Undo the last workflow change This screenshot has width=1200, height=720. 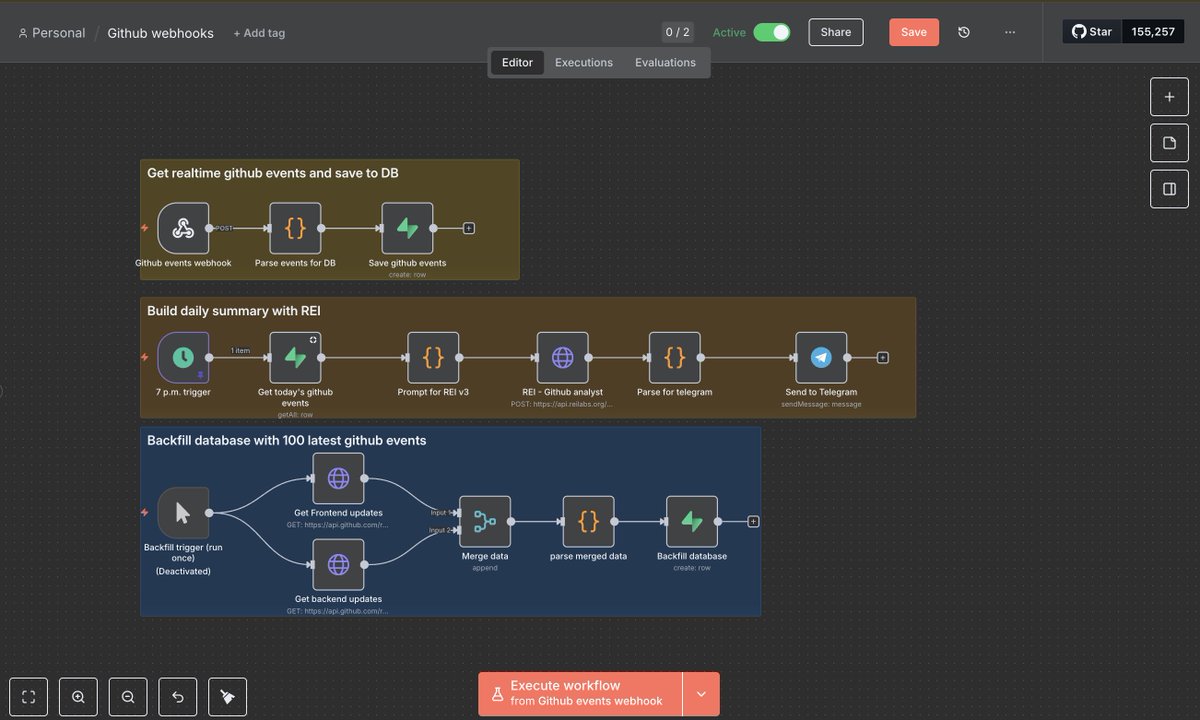[x=177, y=696]
